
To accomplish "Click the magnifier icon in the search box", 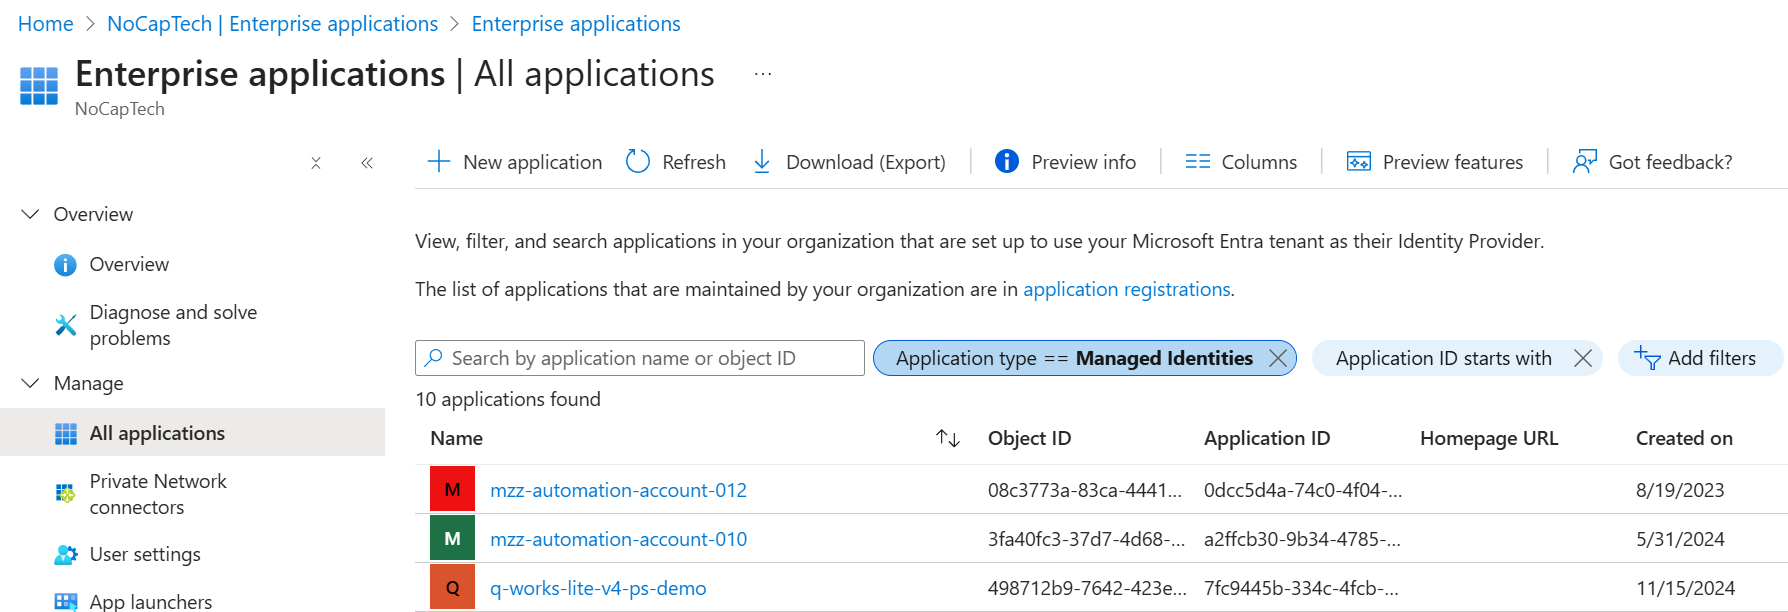I will pyautogui.click(x=434, y=357).
